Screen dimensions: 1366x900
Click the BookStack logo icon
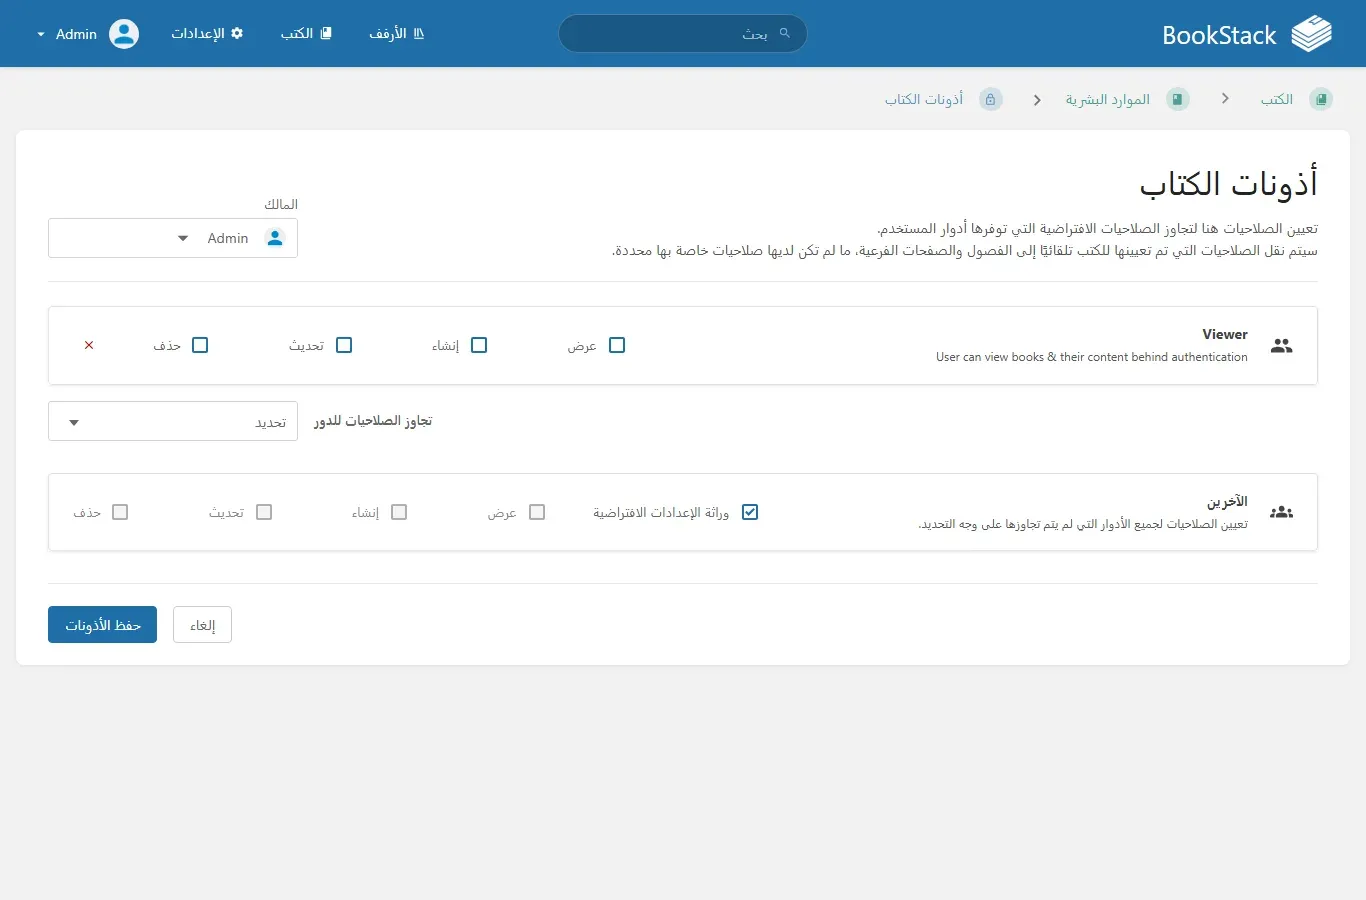(1311, 34)
